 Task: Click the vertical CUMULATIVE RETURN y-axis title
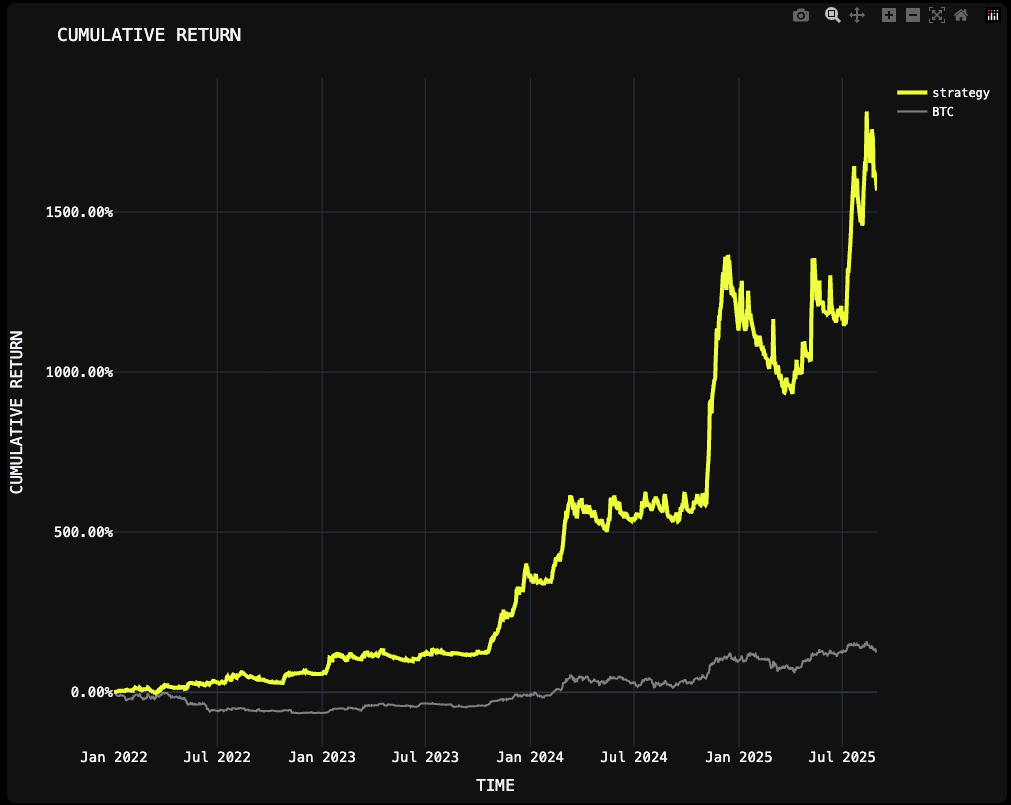16,412
